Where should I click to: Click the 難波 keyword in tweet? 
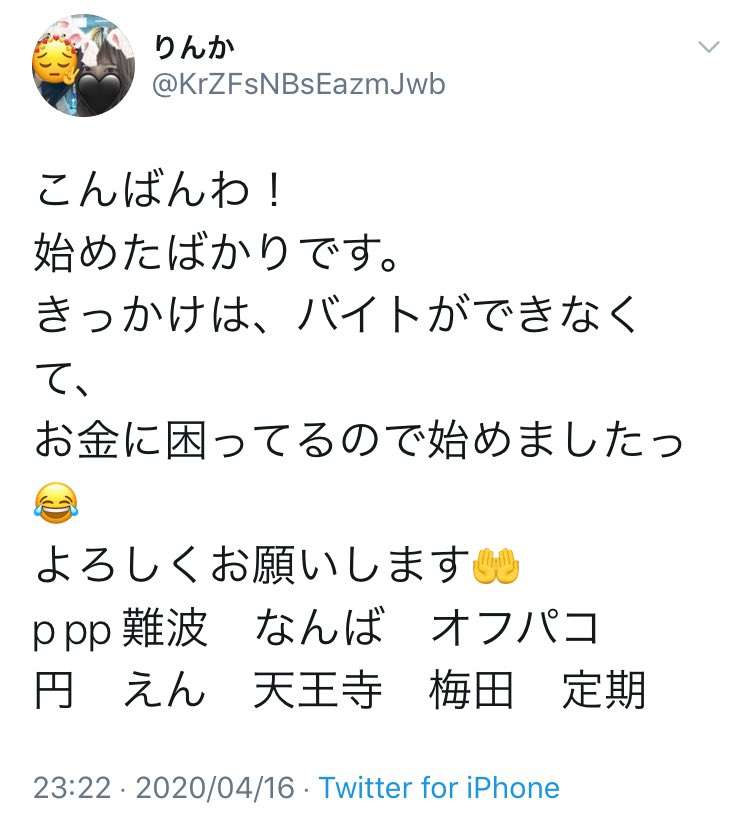(x=165, y=627)
